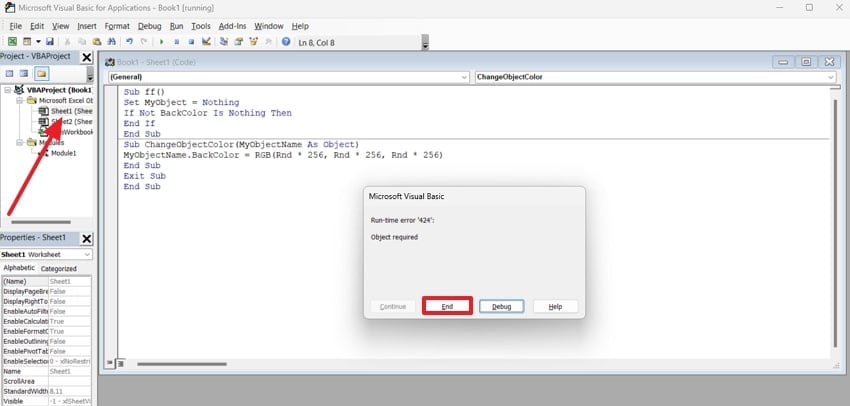
Task: Open the Properties Window toolbar icon
Action: tap(238, 42)
